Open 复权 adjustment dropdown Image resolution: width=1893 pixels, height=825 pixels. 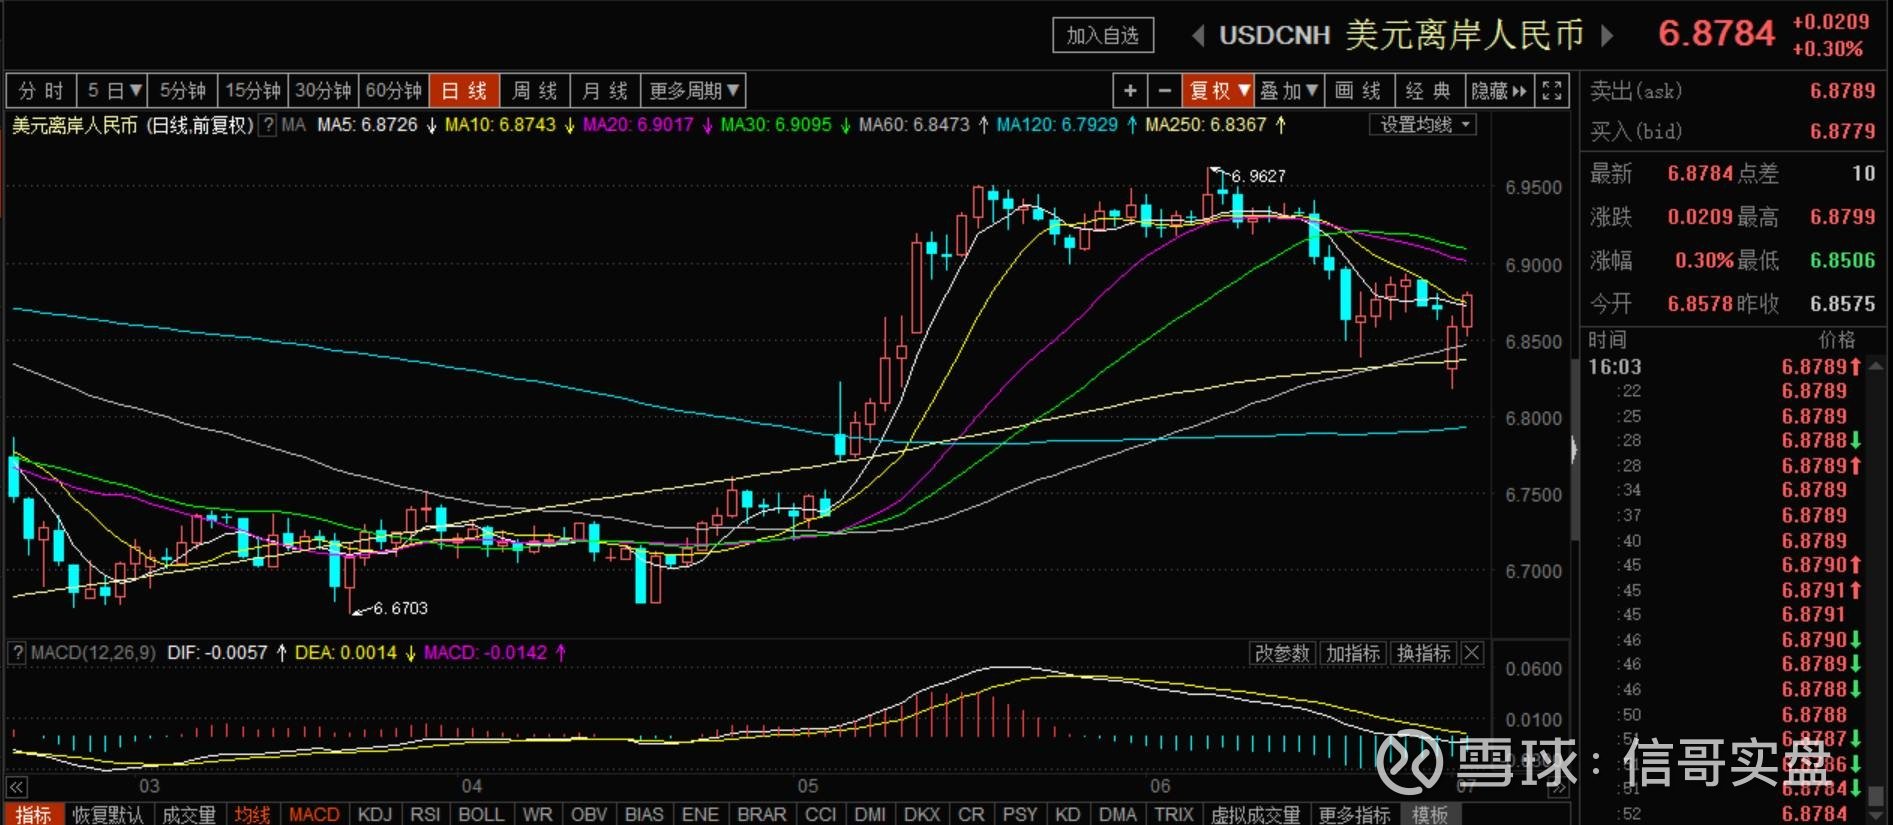(1218, 91)
